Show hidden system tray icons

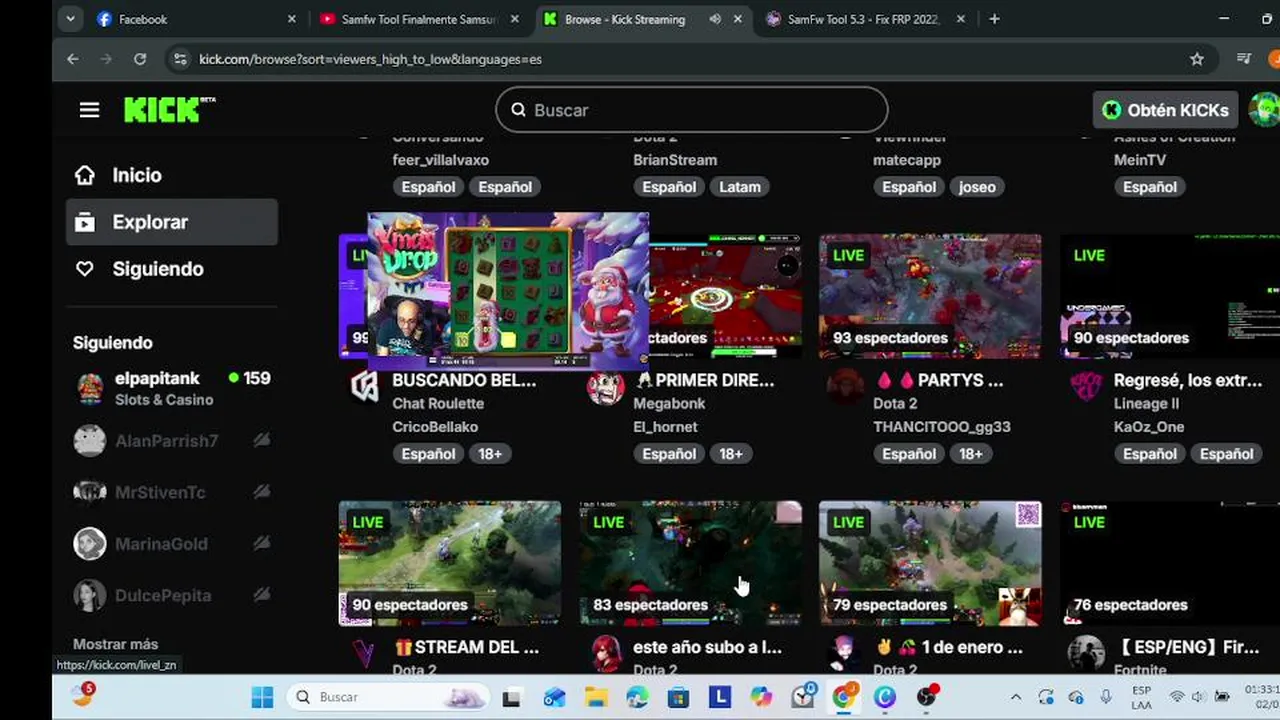click(x=1016, y=697)
